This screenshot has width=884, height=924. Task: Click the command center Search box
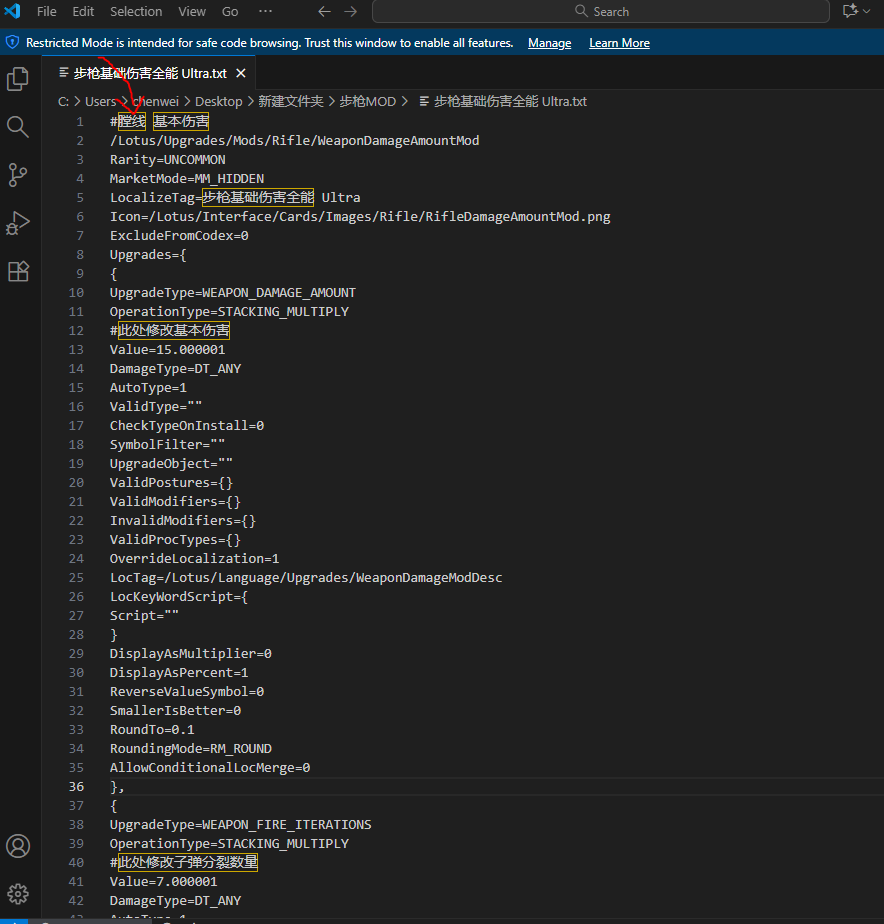pyautogui.click(x=601, y=12)
